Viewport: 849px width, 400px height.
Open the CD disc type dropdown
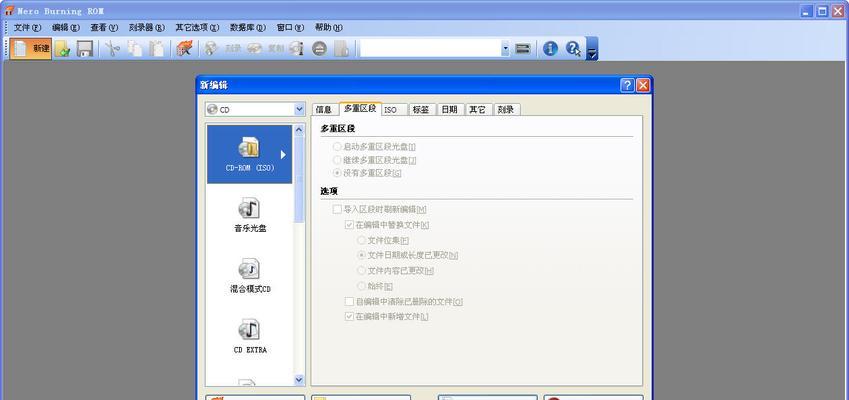299,109
